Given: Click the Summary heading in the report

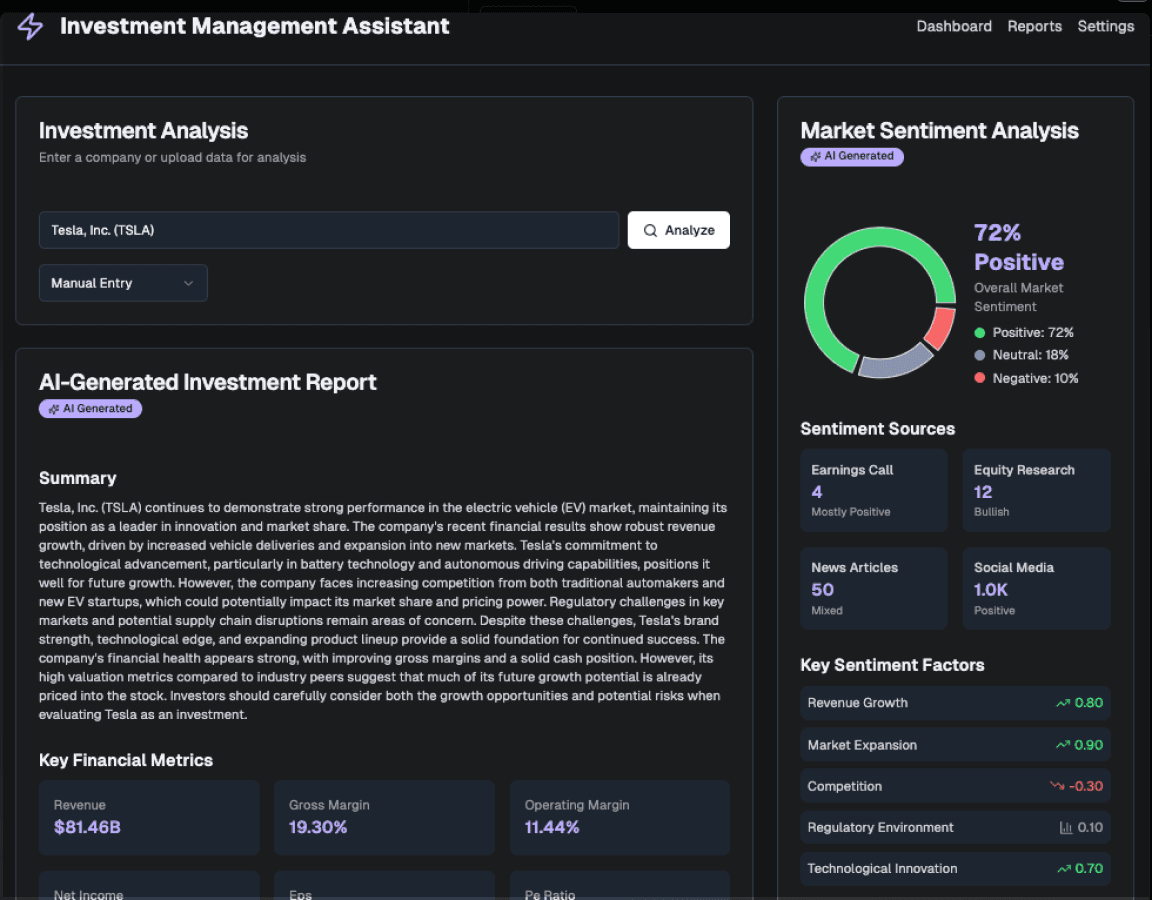Looking at the screenshot, I should pos(77,478).
